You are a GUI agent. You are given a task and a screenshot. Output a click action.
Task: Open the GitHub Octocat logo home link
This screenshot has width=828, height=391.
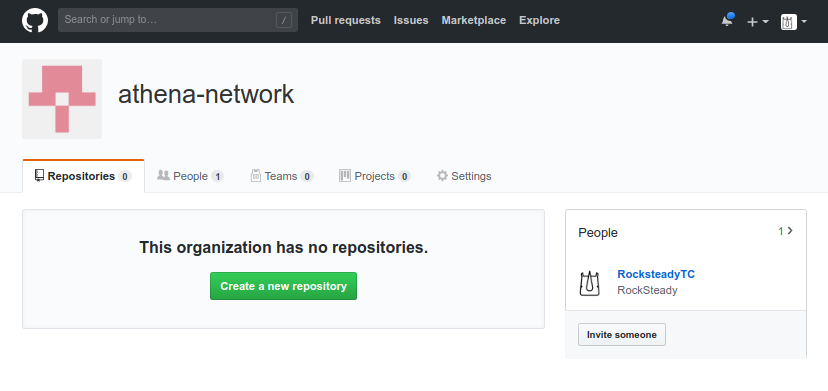(x=35, y=20)
